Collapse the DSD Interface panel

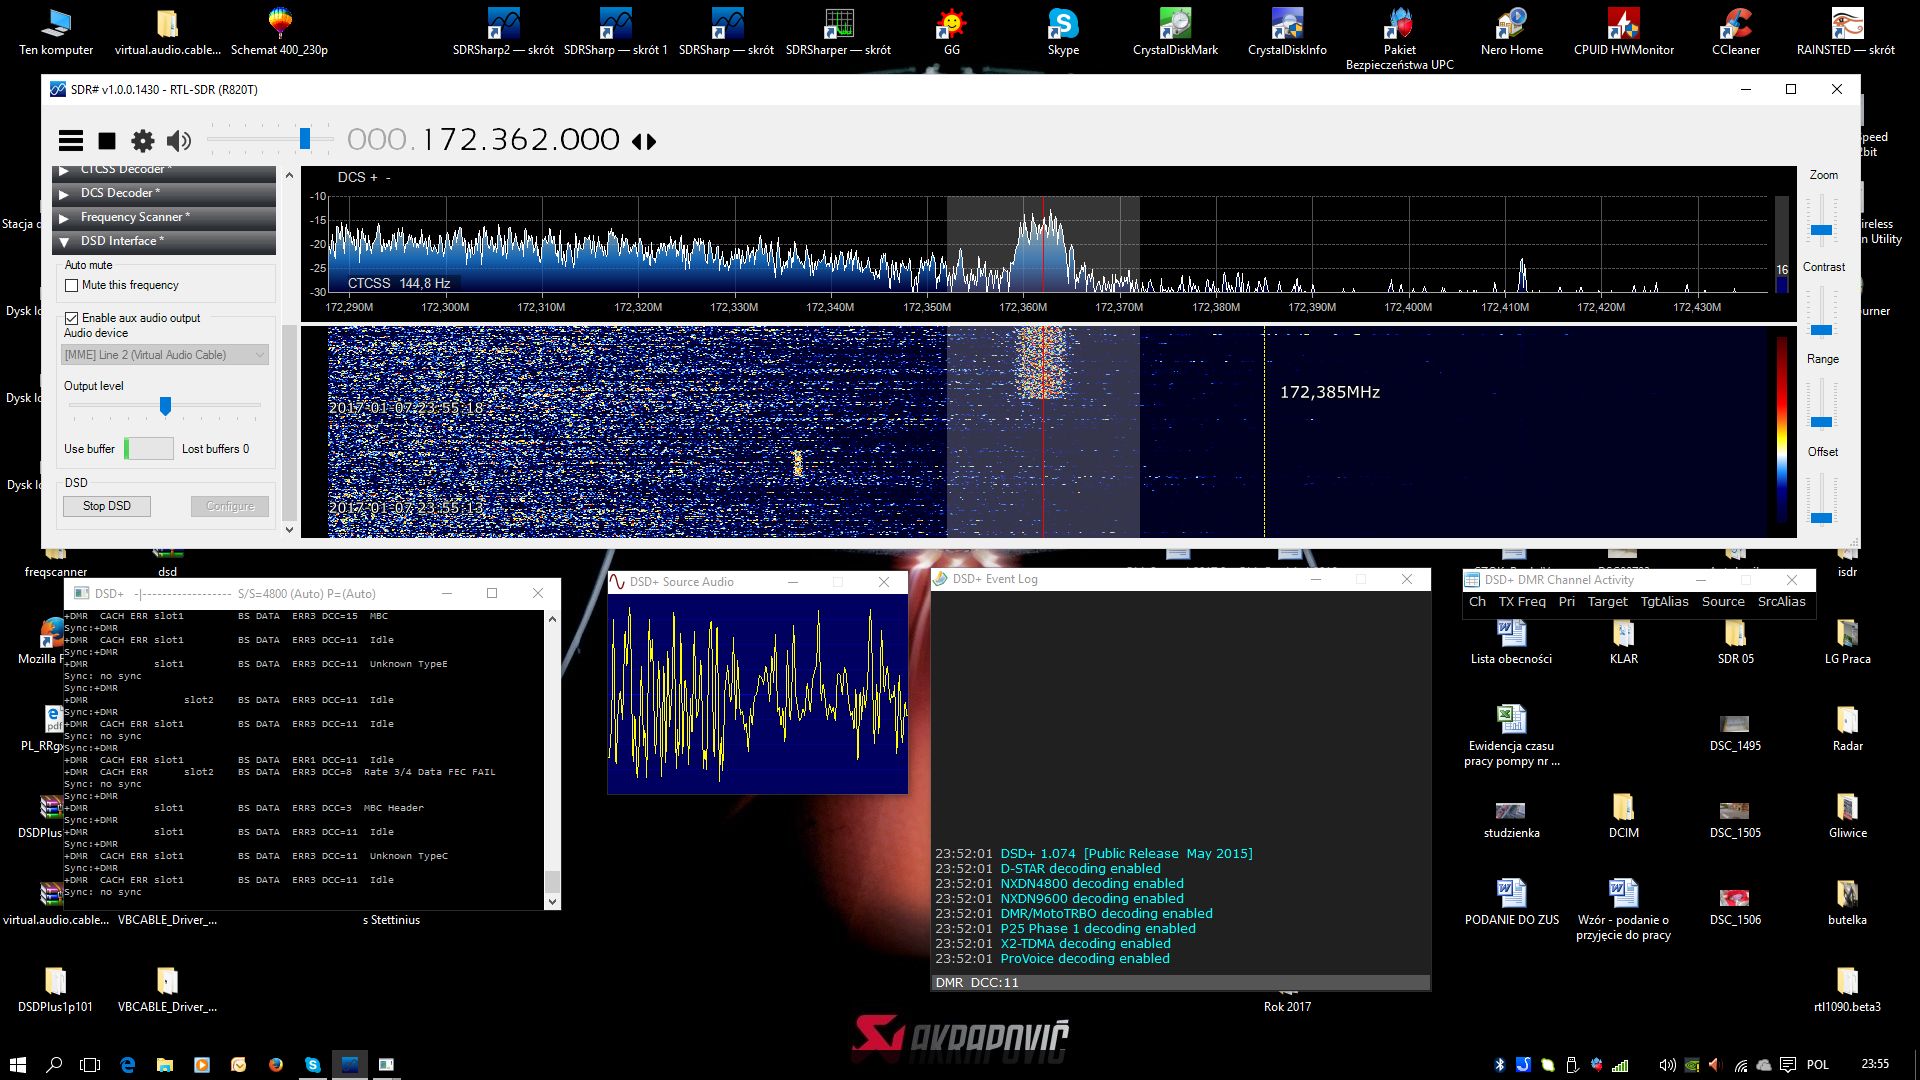(164, 241)
